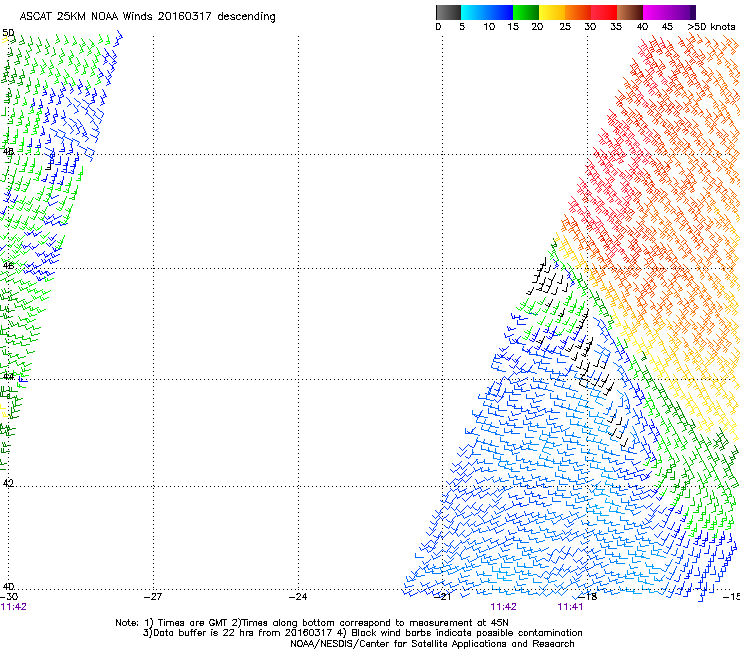Click the purple '11:41' time label
The image size is (740, 650).
[570, 607]
